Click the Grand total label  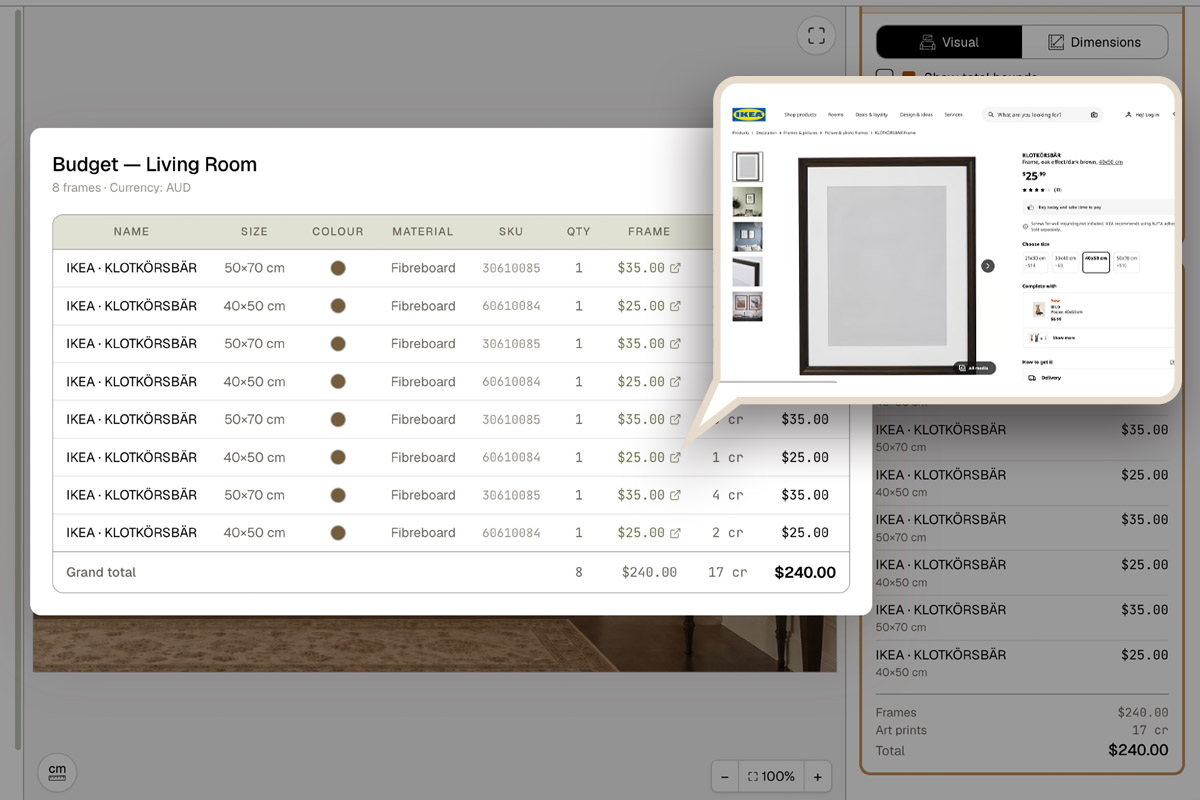pyautogui.click(x=101, y=572)
